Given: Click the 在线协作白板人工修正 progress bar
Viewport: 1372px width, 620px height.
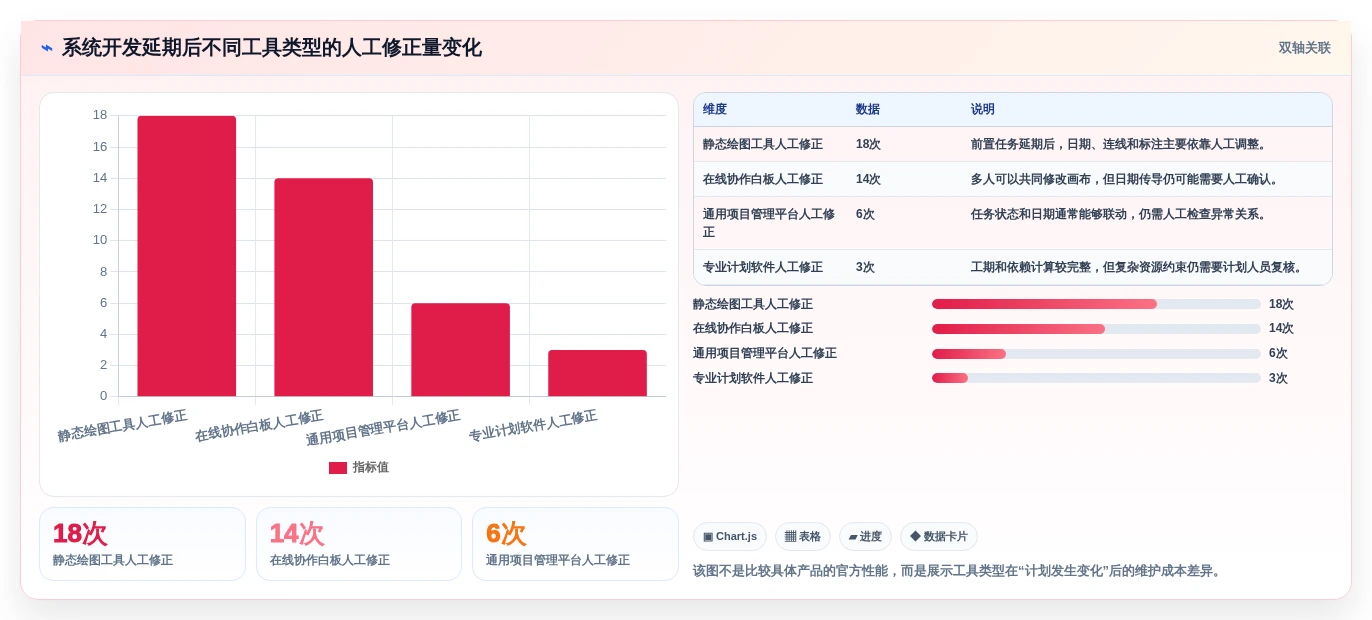Looking at the screenshot, I should pyautogui.click(x=1096, y=329).
